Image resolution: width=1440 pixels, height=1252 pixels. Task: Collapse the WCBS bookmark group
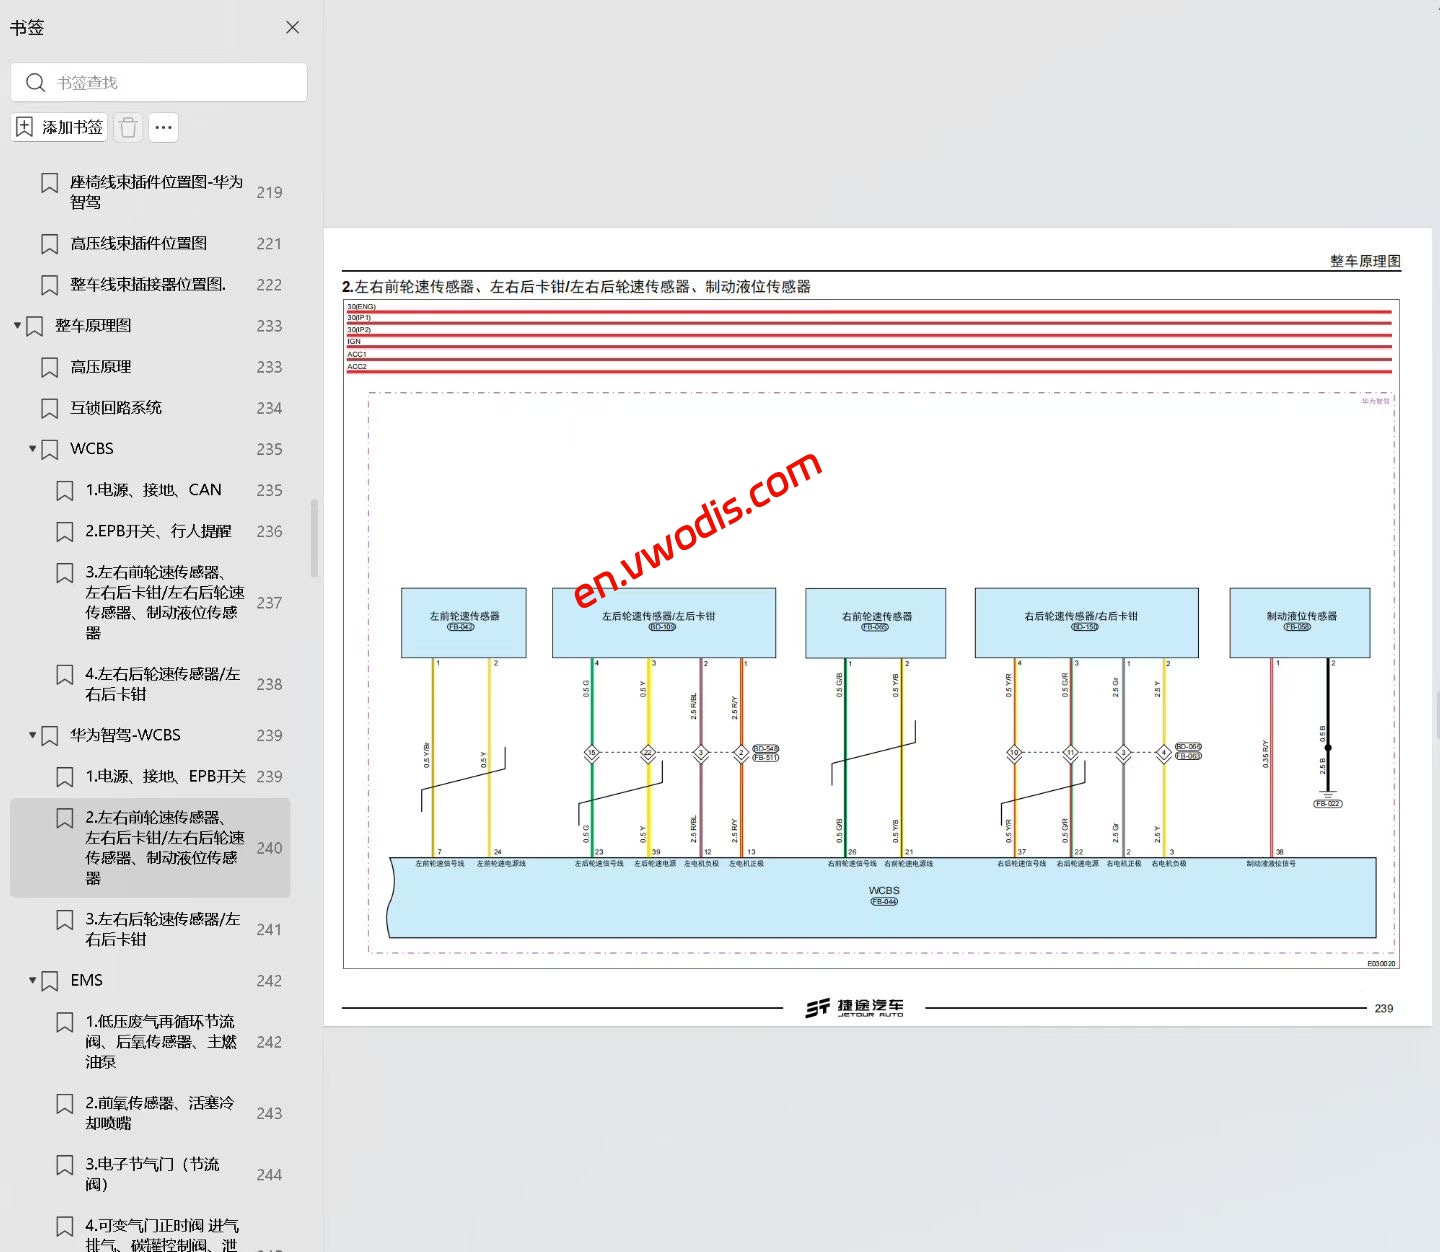click(32, 449)
